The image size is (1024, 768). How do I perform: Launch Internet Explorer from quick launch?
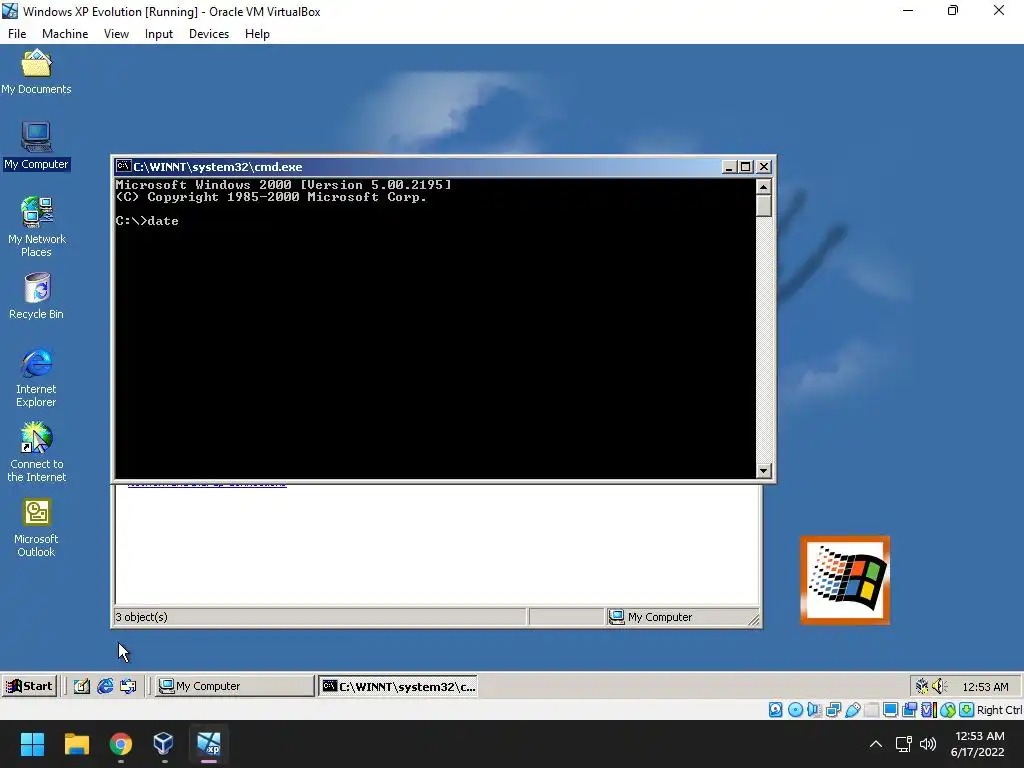105,686
